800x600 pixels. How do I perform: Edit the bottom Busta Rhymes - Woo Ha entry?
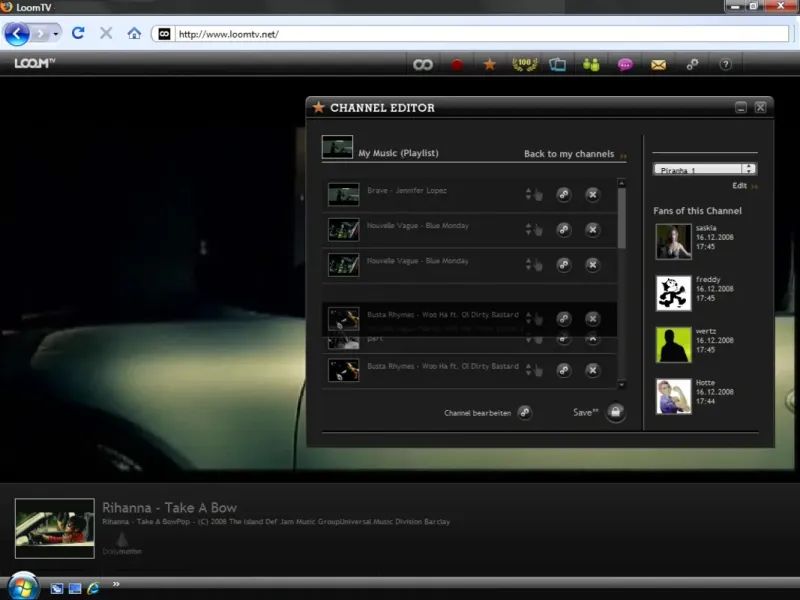(x=563, y=370)
